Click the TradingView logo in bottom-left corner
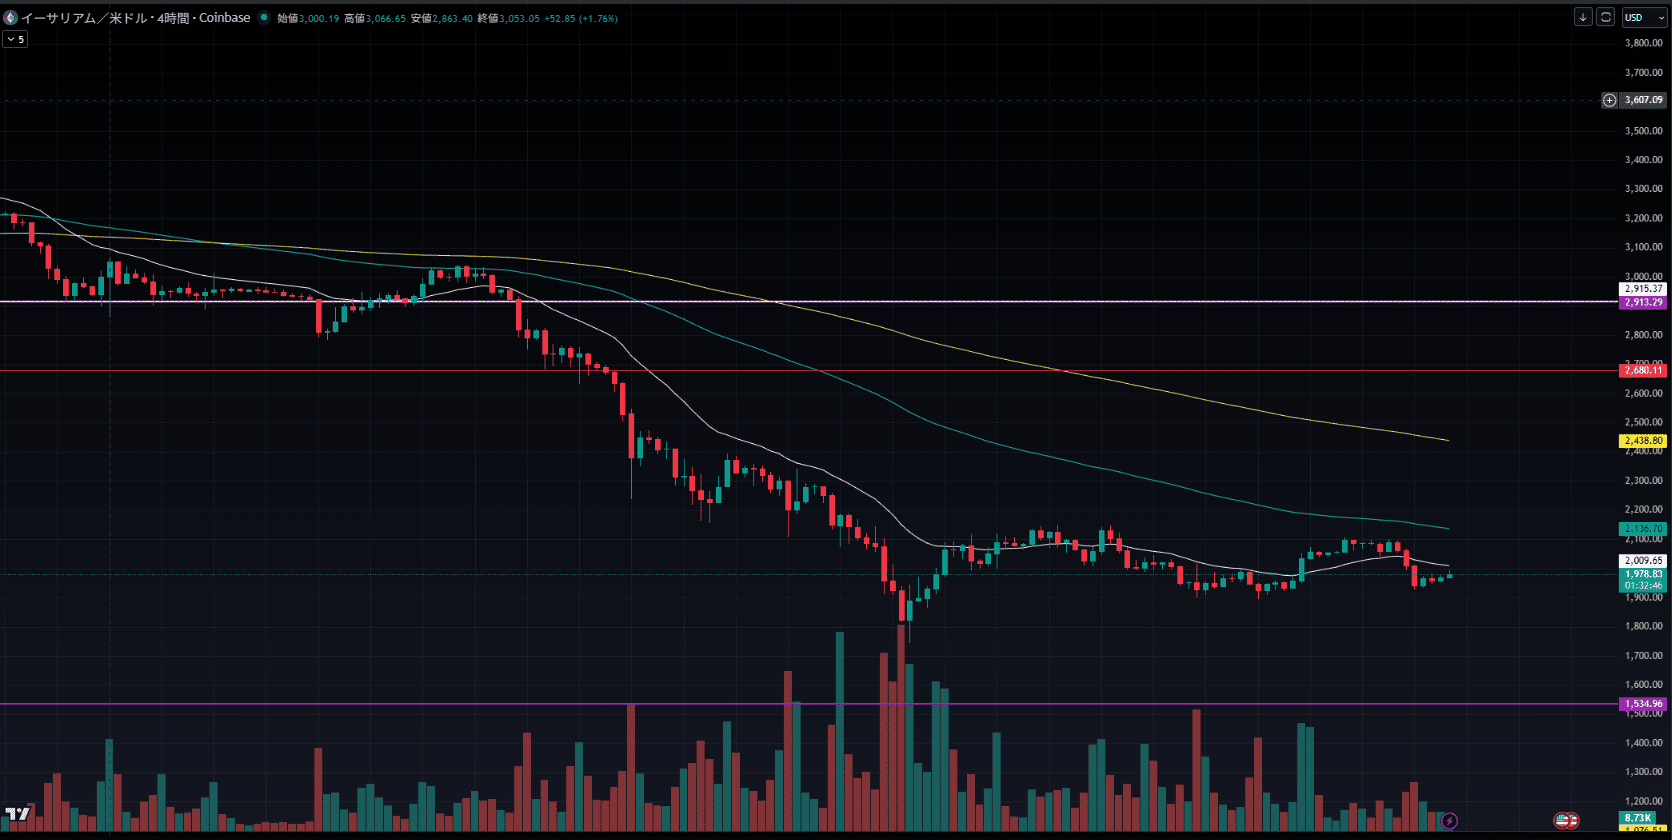The width and height of the screenshot is (1672, 840). pos(16,814)
